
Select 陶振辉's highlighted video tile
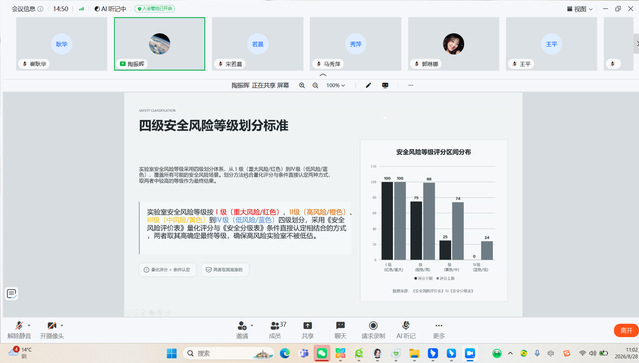[x=160, y=44]
